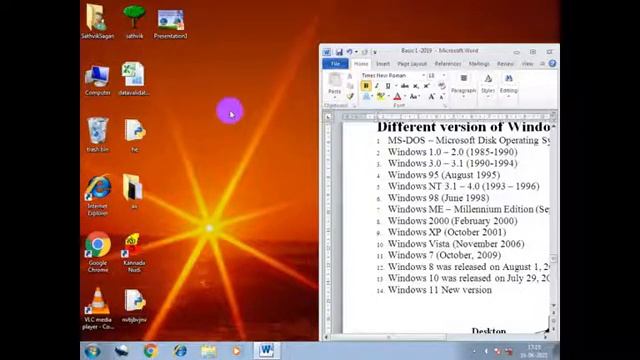The image size is (640, 360).
Task: Toggle Bold formatting in the Font group
Action: click(366, 86)
